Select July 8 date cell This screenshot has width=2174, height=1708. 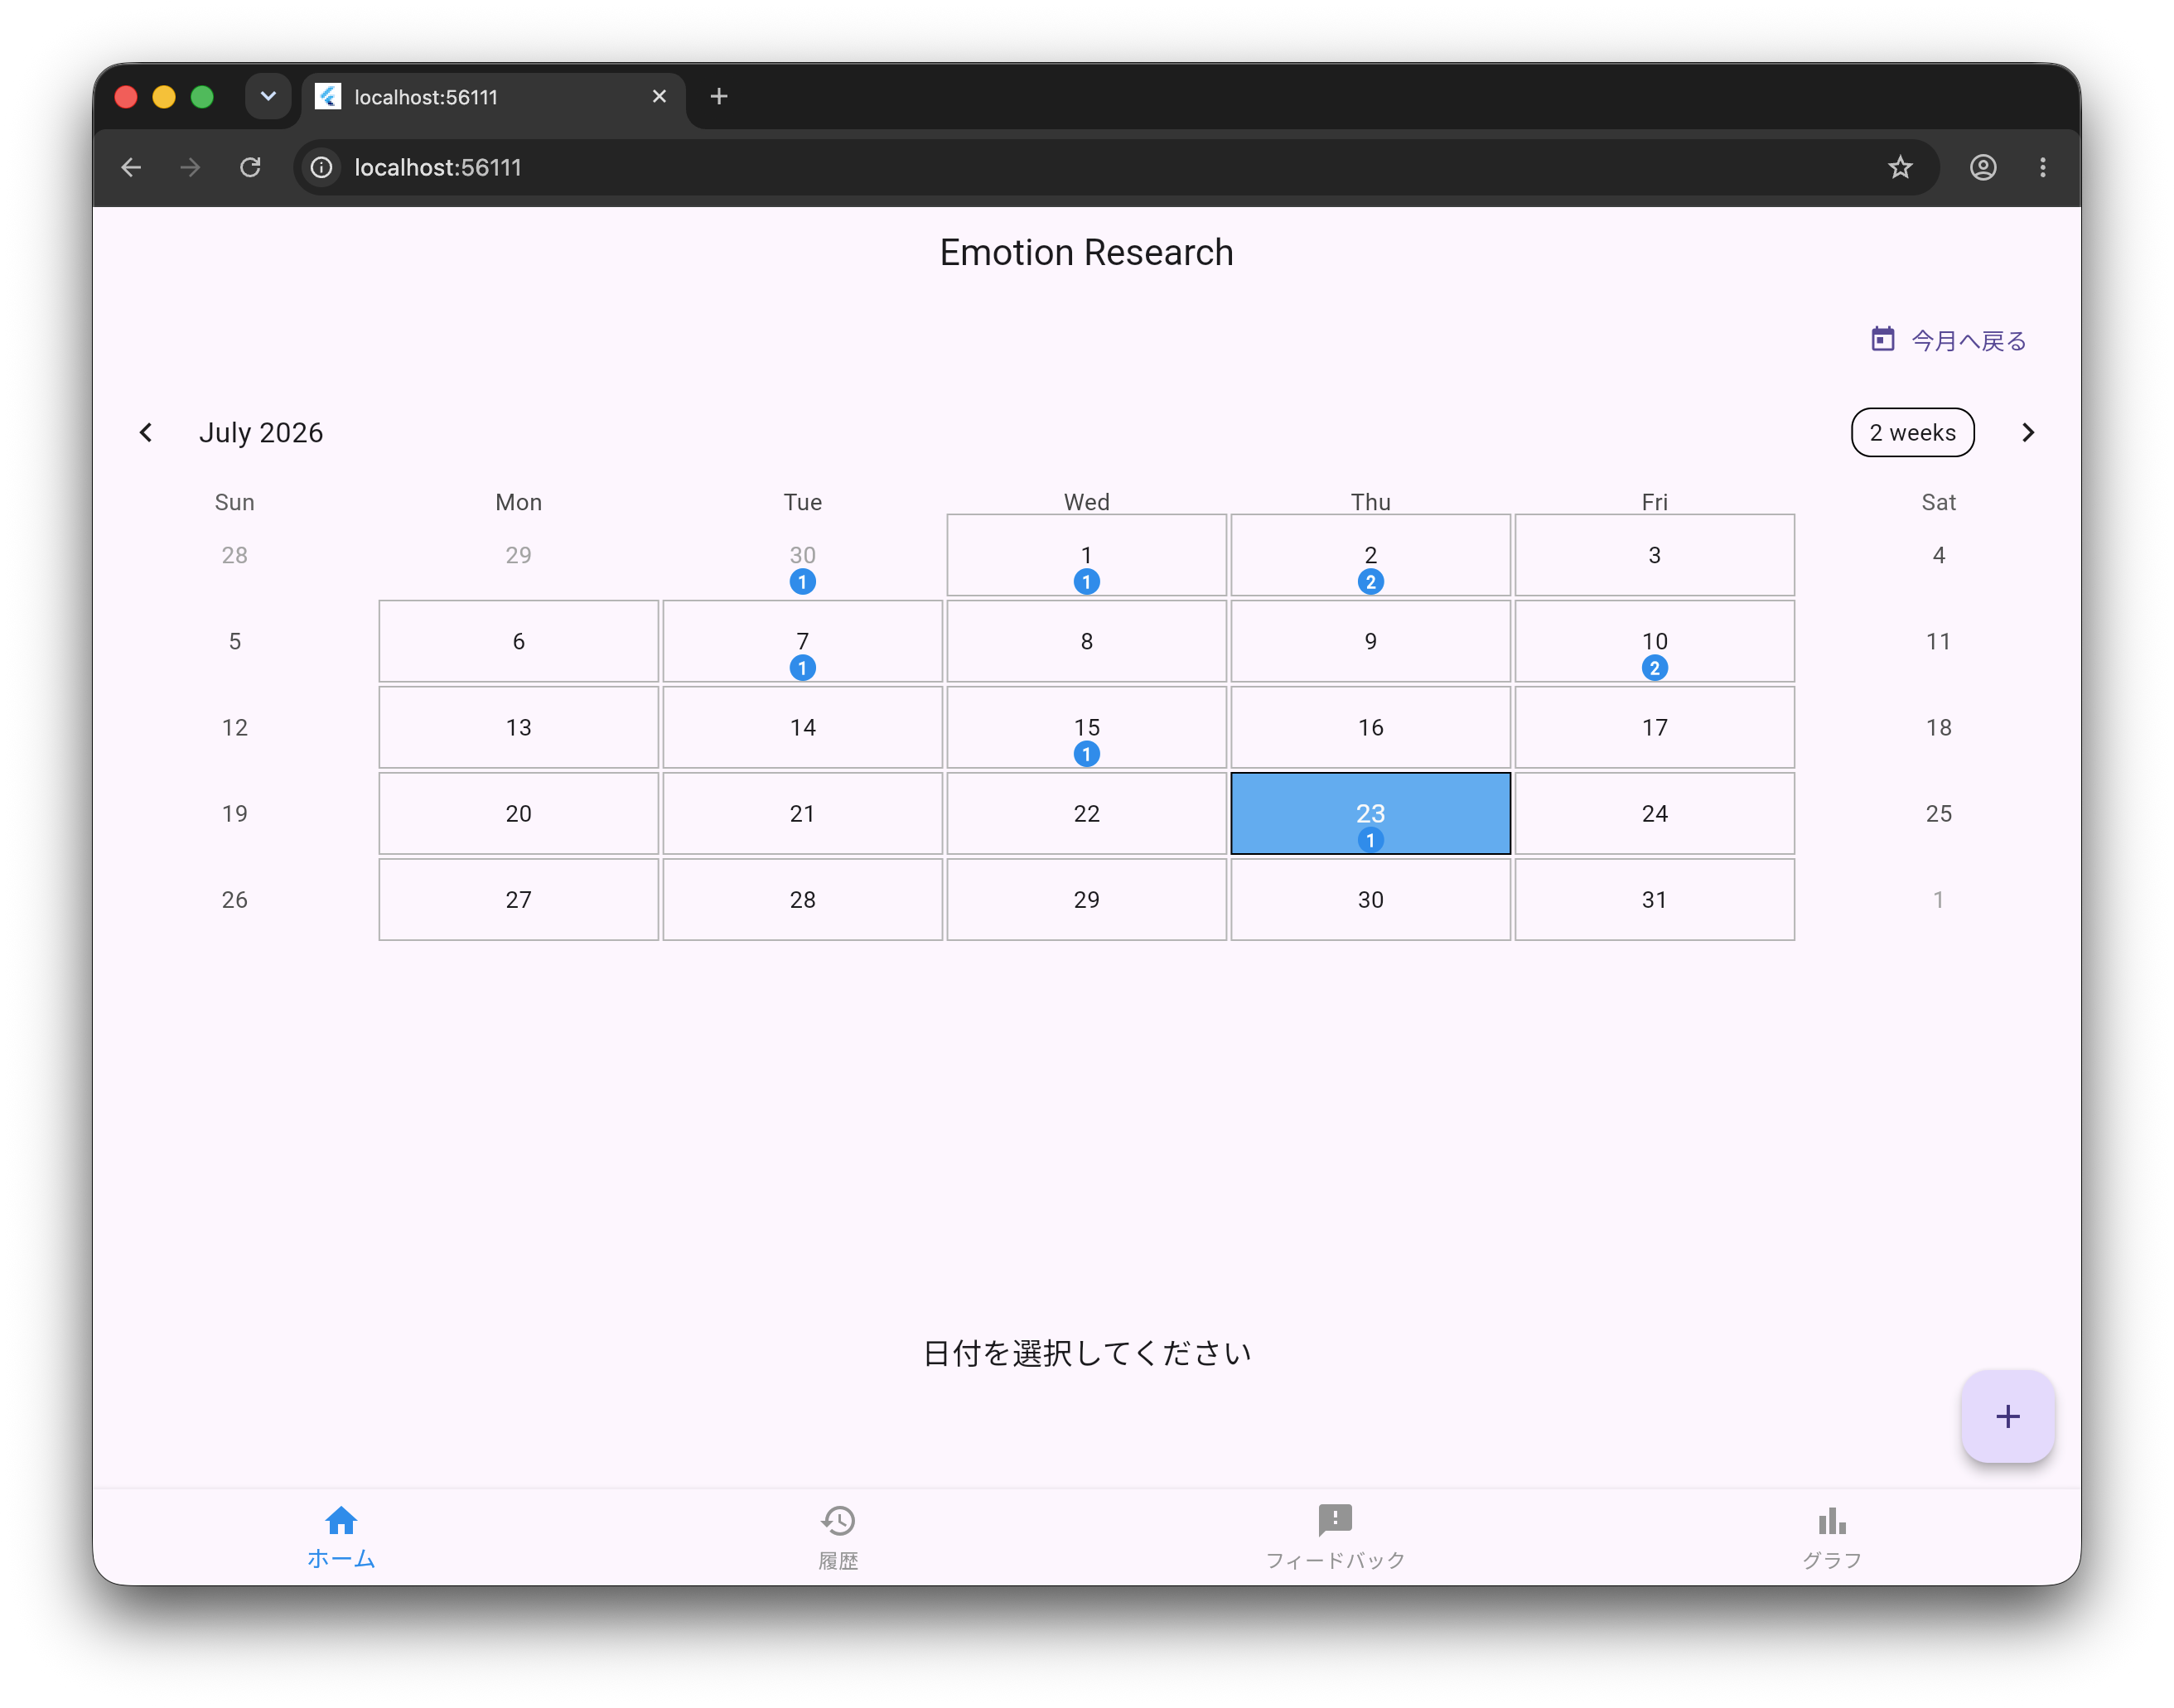(1086, 641)
